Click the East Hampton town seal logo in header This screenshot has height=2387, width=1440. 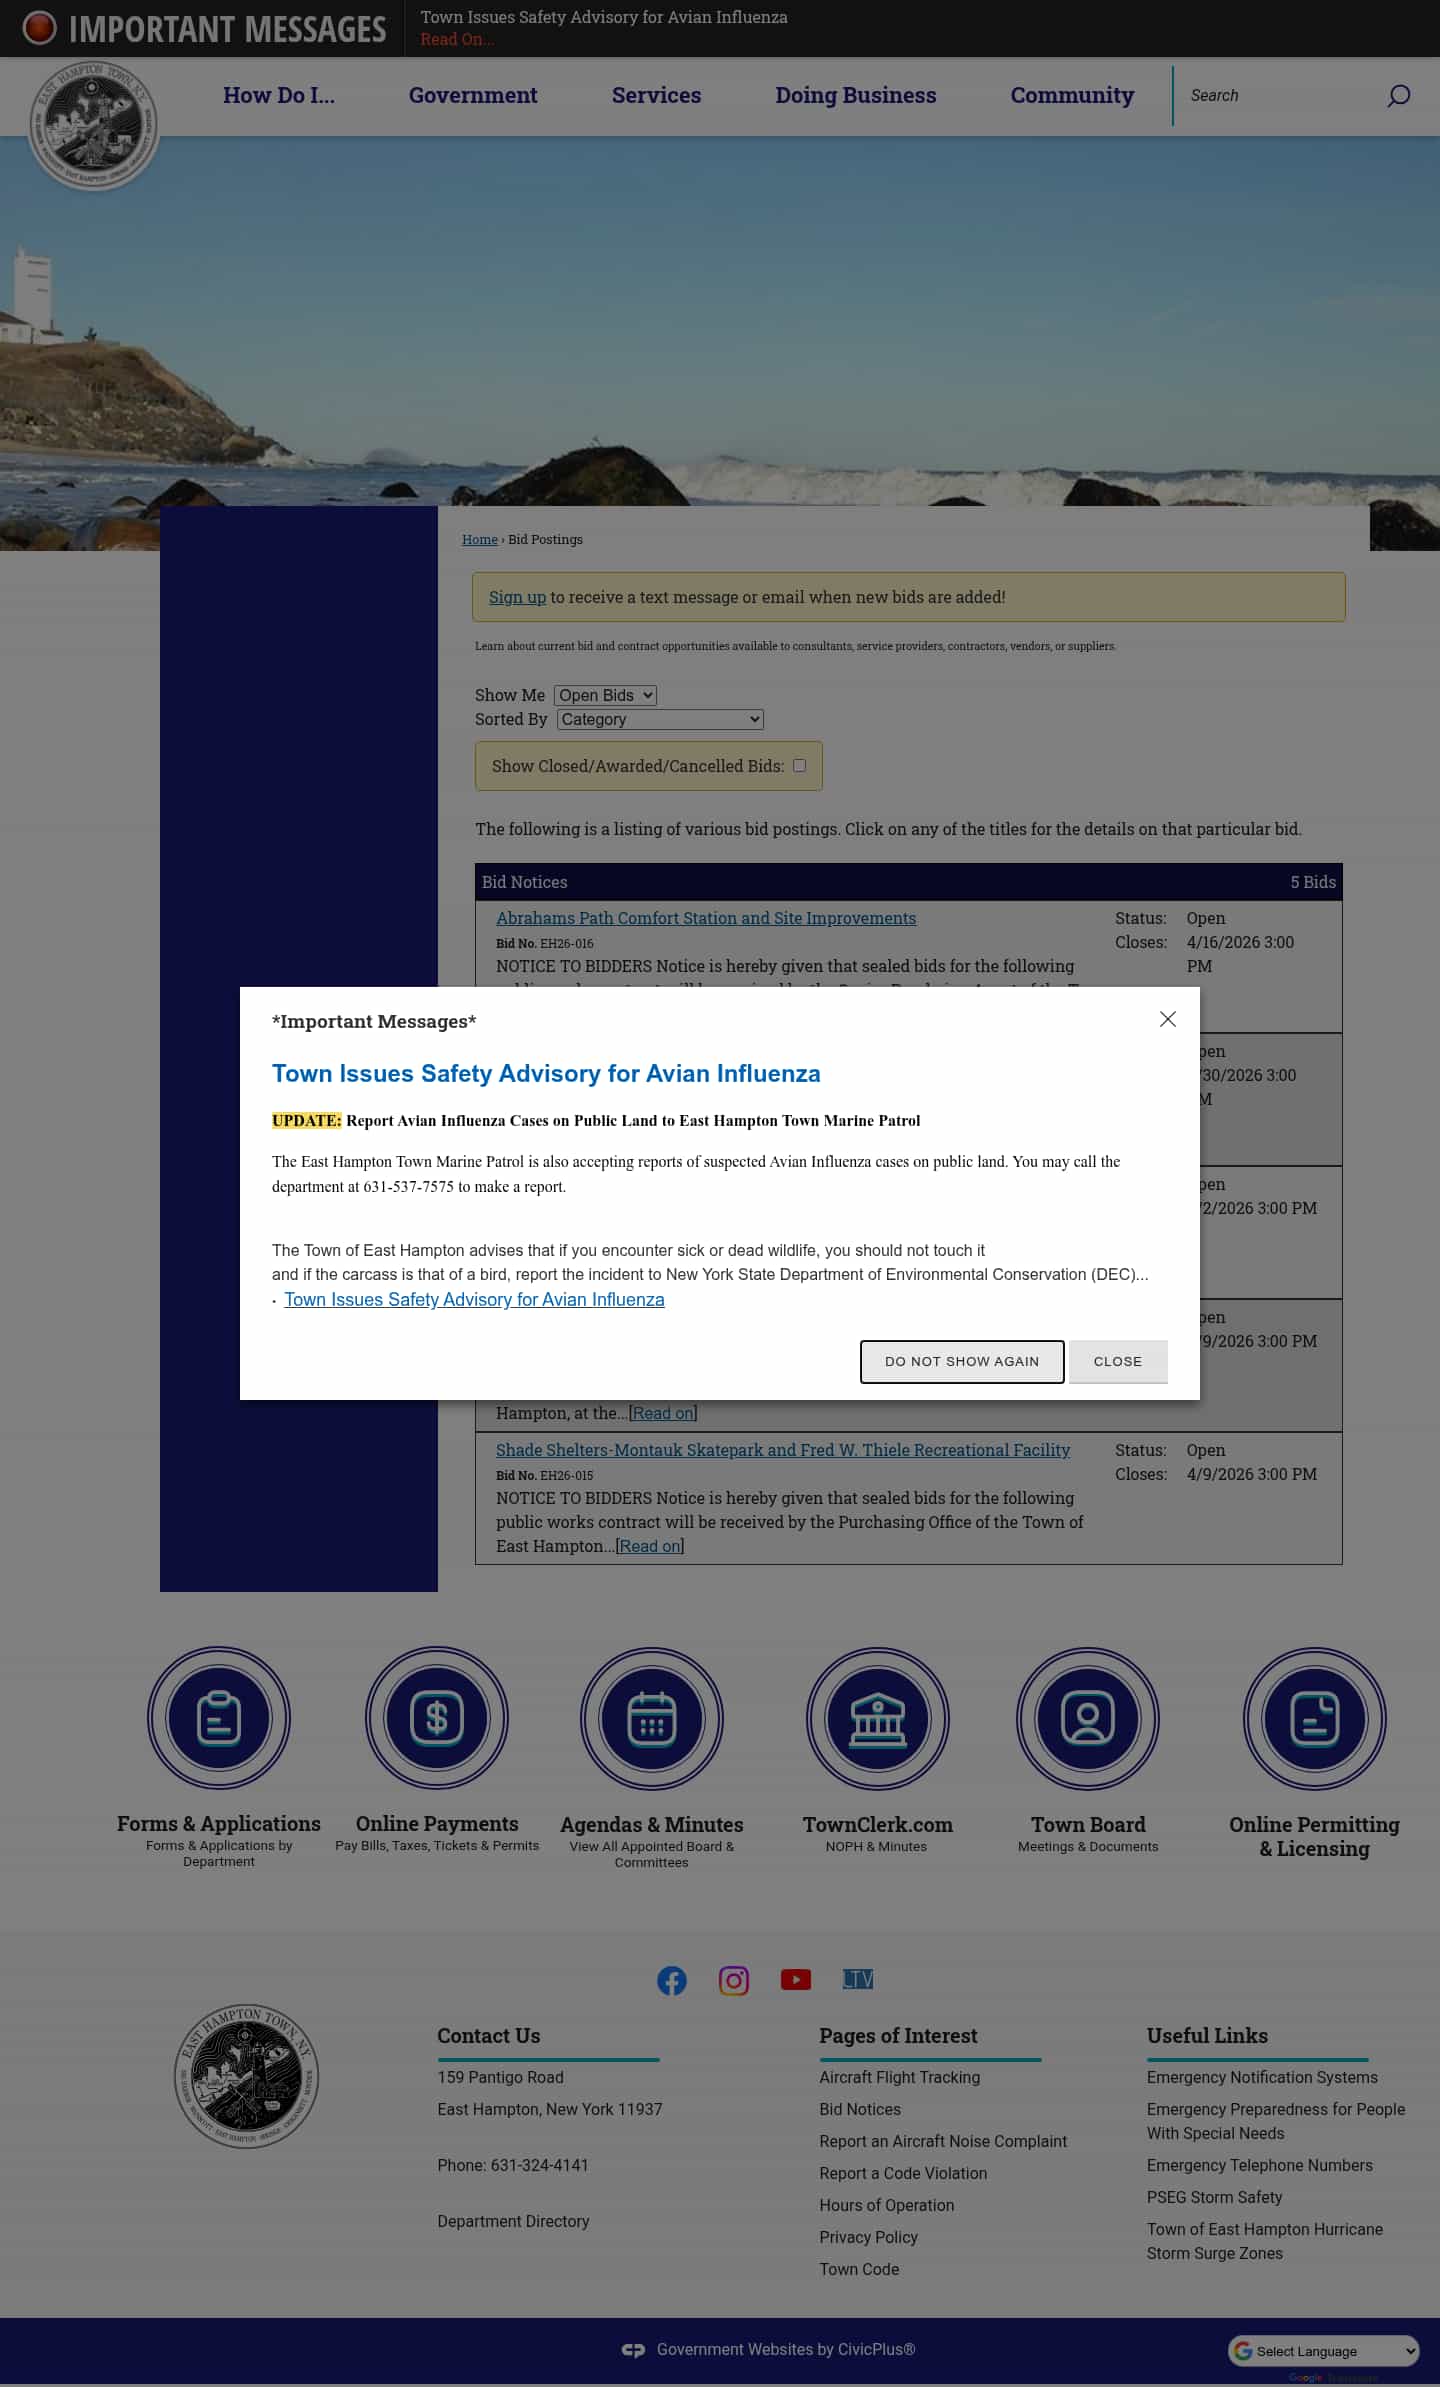[94, 124]
